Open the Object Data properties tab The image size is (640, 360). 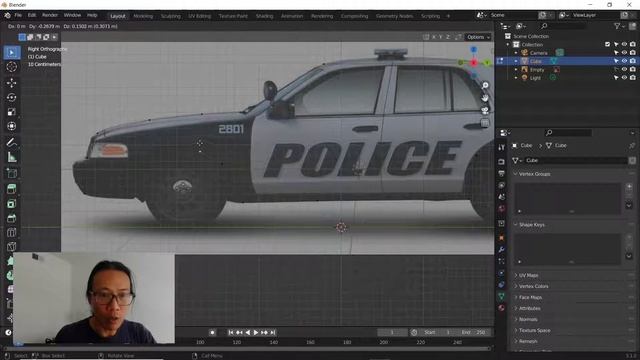pyautogui.click(x=502, y=296)
